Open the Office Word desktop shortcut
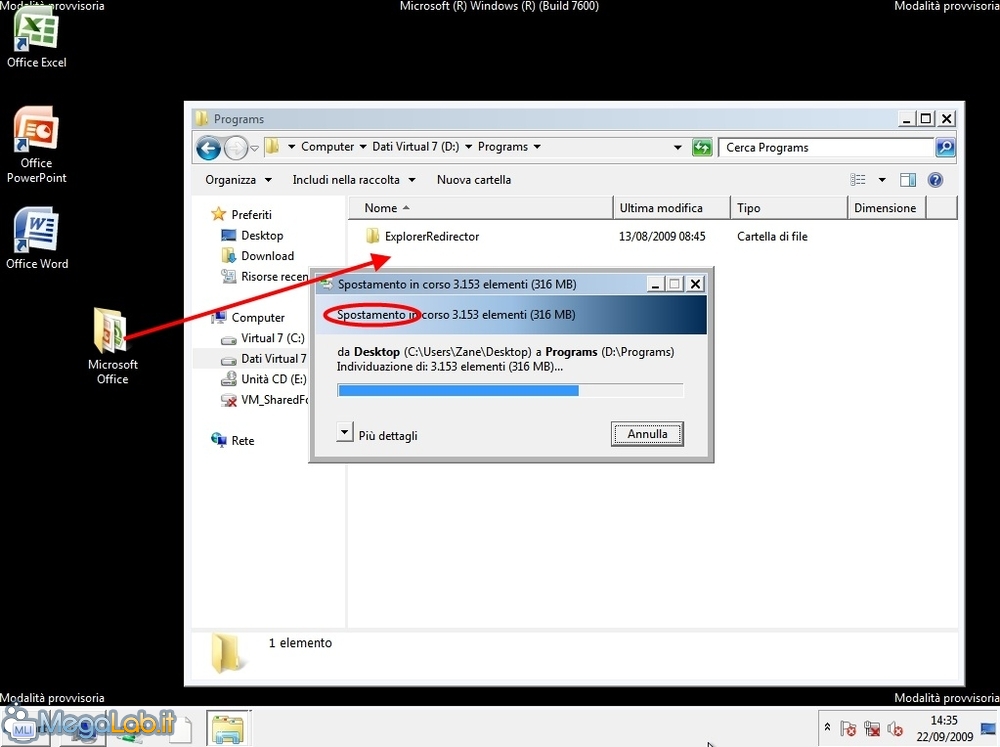This screenshot has width=1000, height=747. [x=36, y=238]
